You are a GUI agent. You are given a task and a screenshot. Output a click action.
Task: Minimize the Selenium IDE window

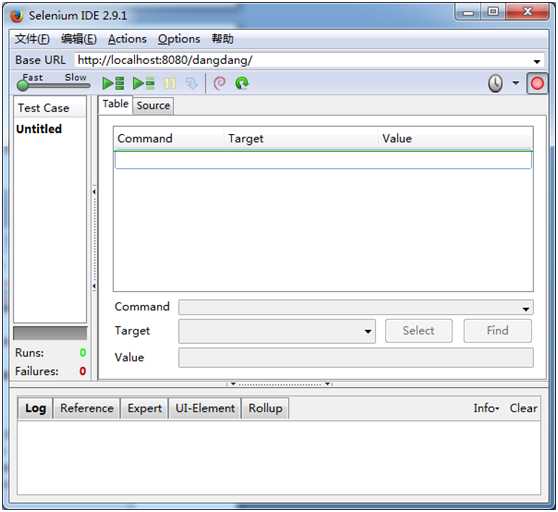pos(468,13)
